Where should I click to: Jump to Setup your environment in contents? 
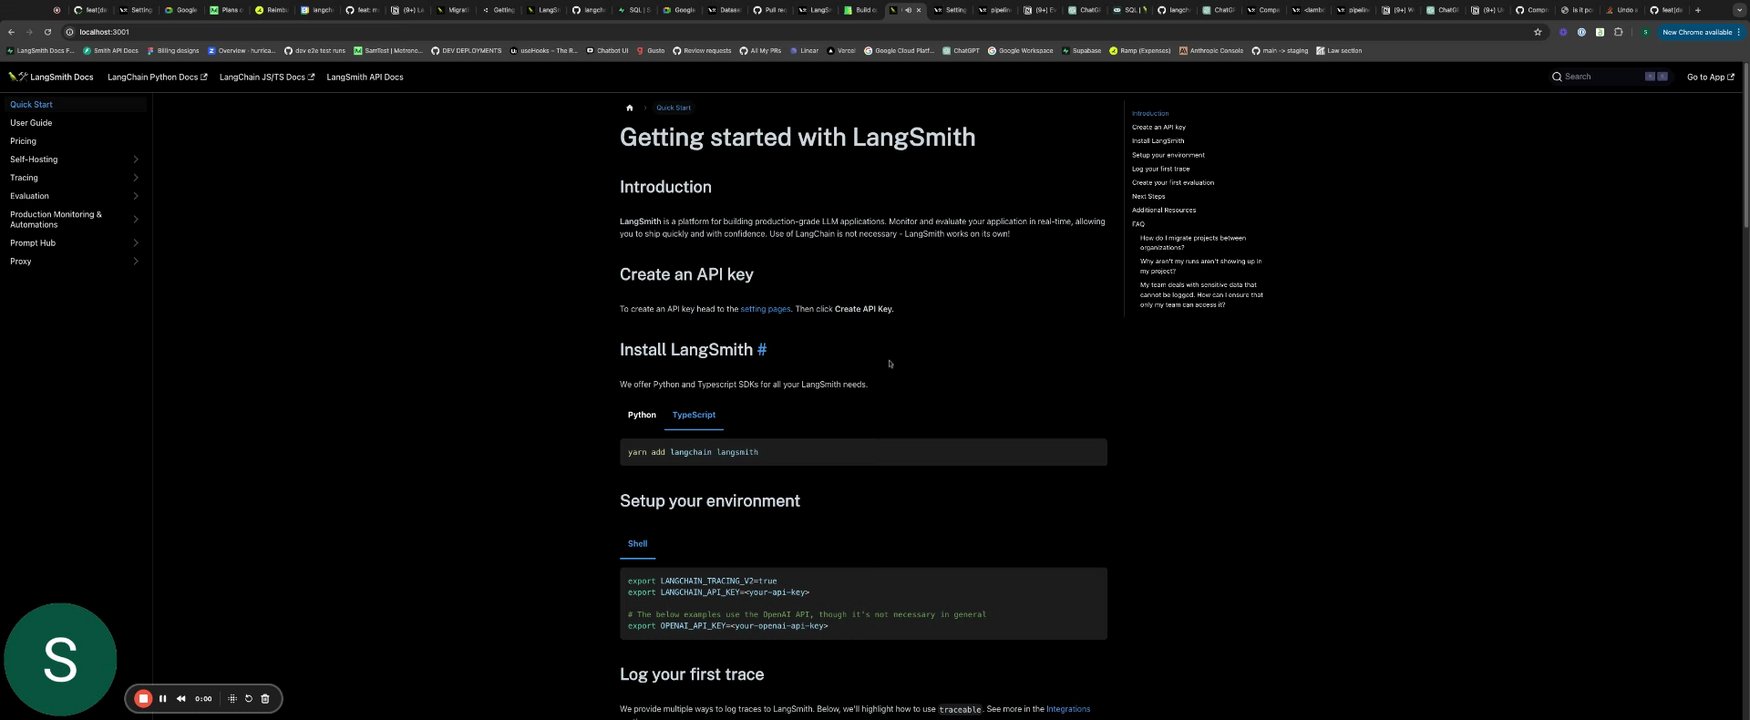1168,155
